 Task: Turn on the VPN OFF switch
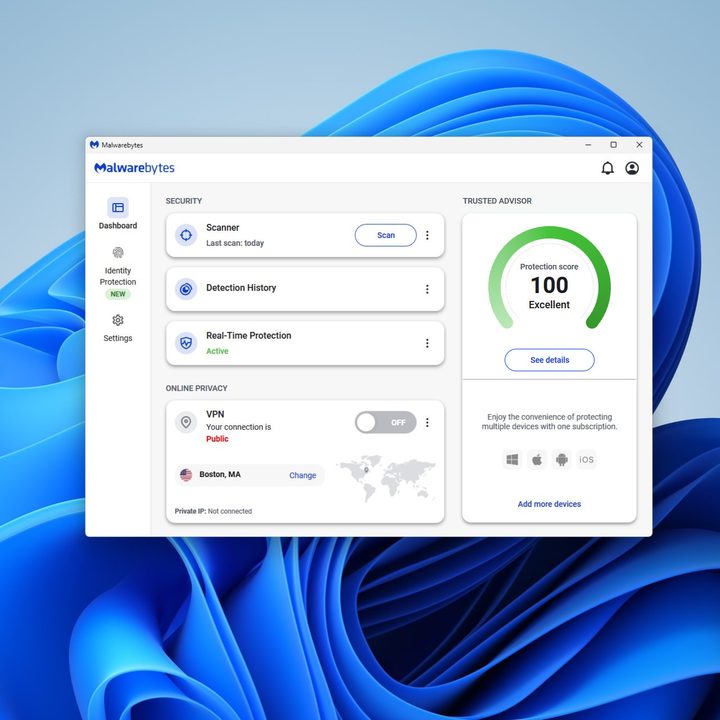386,422
